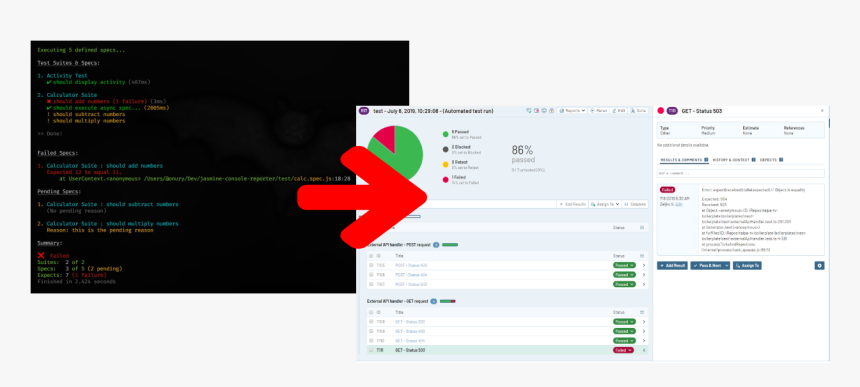Click the blue count badge next to GET request

pos(433,301)
